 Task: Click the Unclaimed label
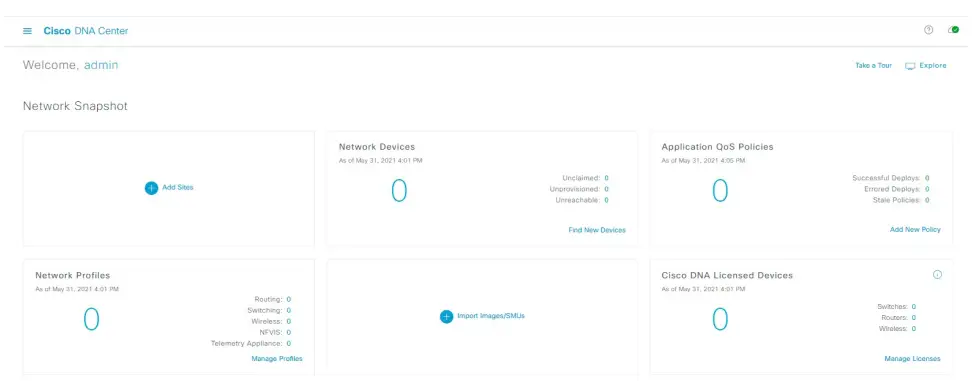click(x=581, y=178)
